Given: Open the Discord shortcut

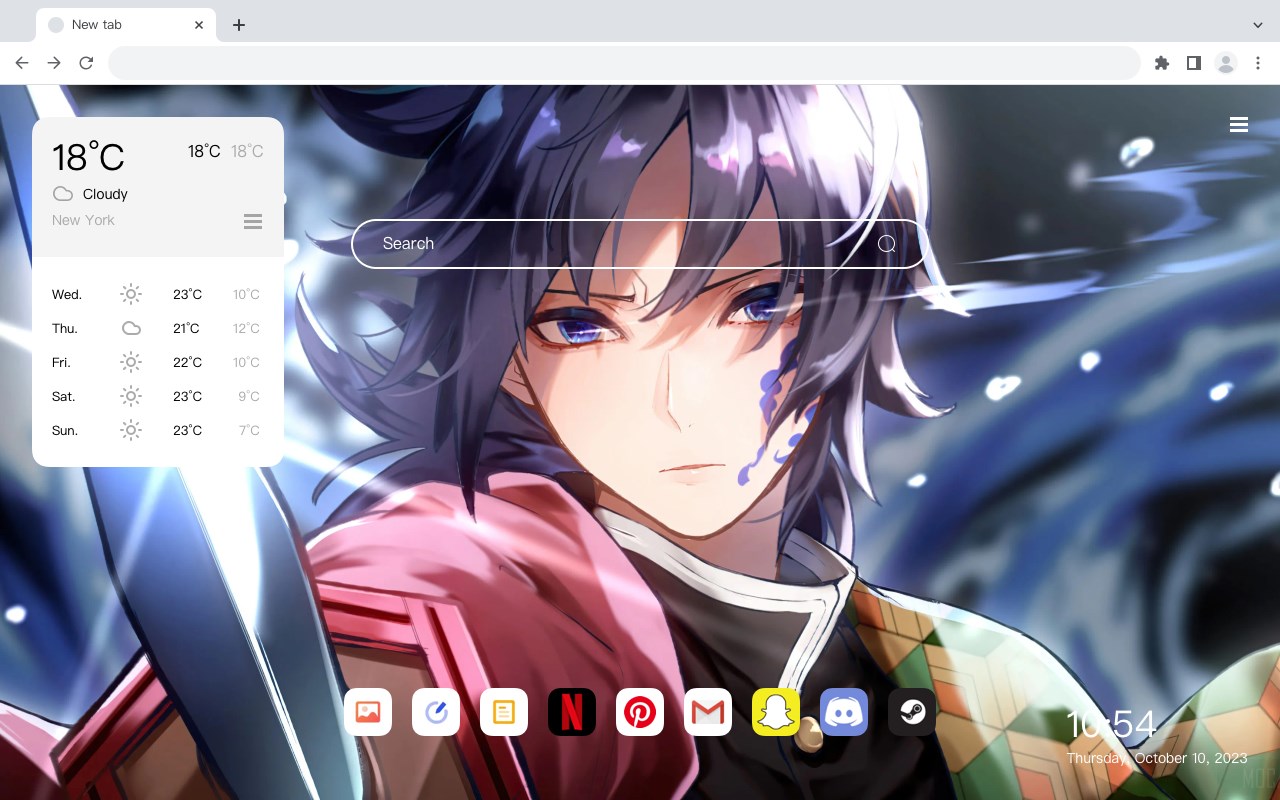Looking at the screenshot, I should click(x=844, y=712).
